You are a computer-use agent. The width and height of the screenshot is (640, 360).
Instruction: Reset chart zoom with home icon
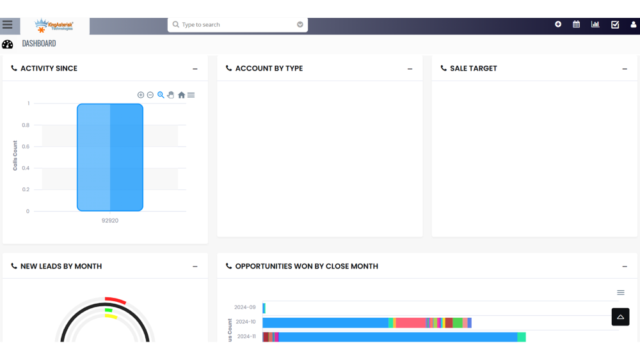coord(182,95)
